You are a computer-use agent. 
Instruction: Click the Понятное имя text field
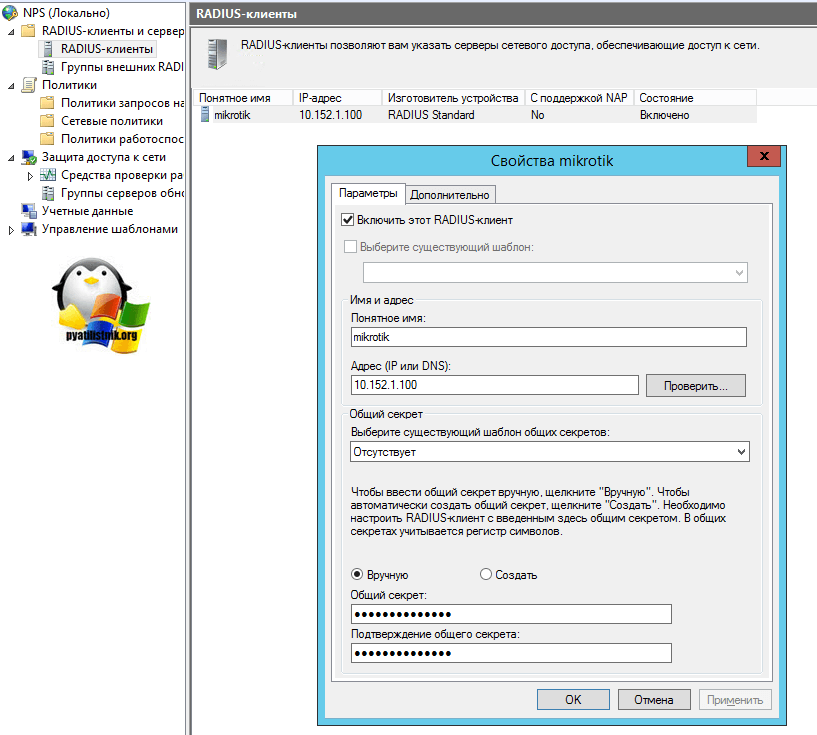[549, 338]
